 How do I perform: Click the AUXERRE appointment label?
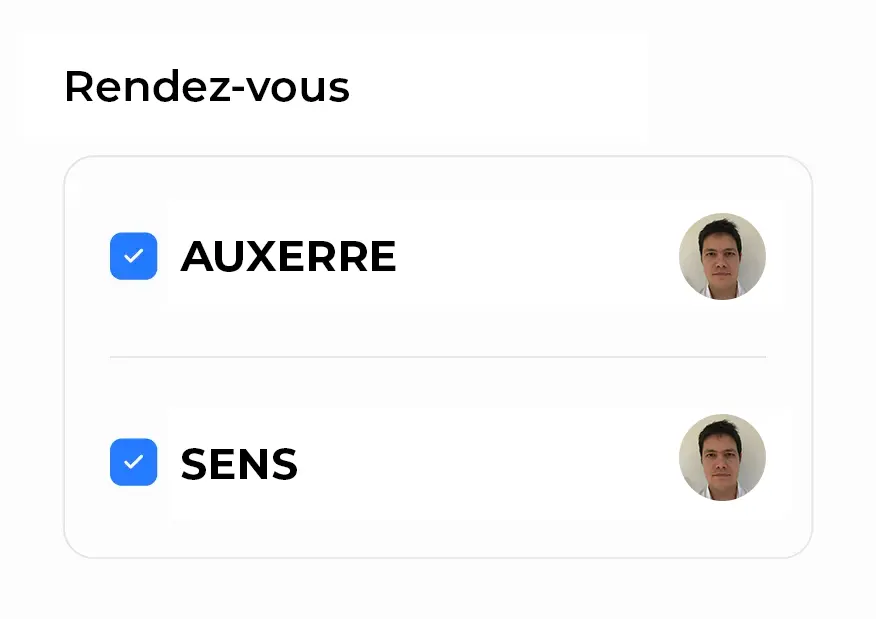(x=288, y=257)
